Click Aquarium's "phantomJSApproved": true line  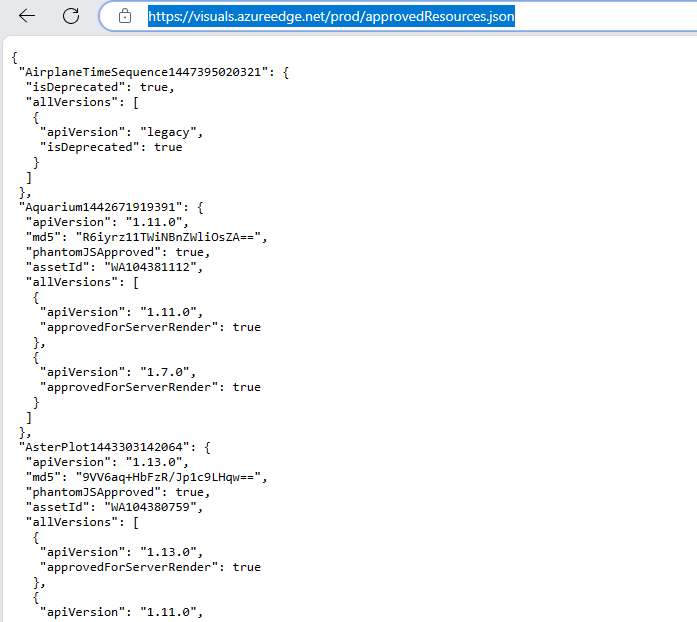point(118,252)
